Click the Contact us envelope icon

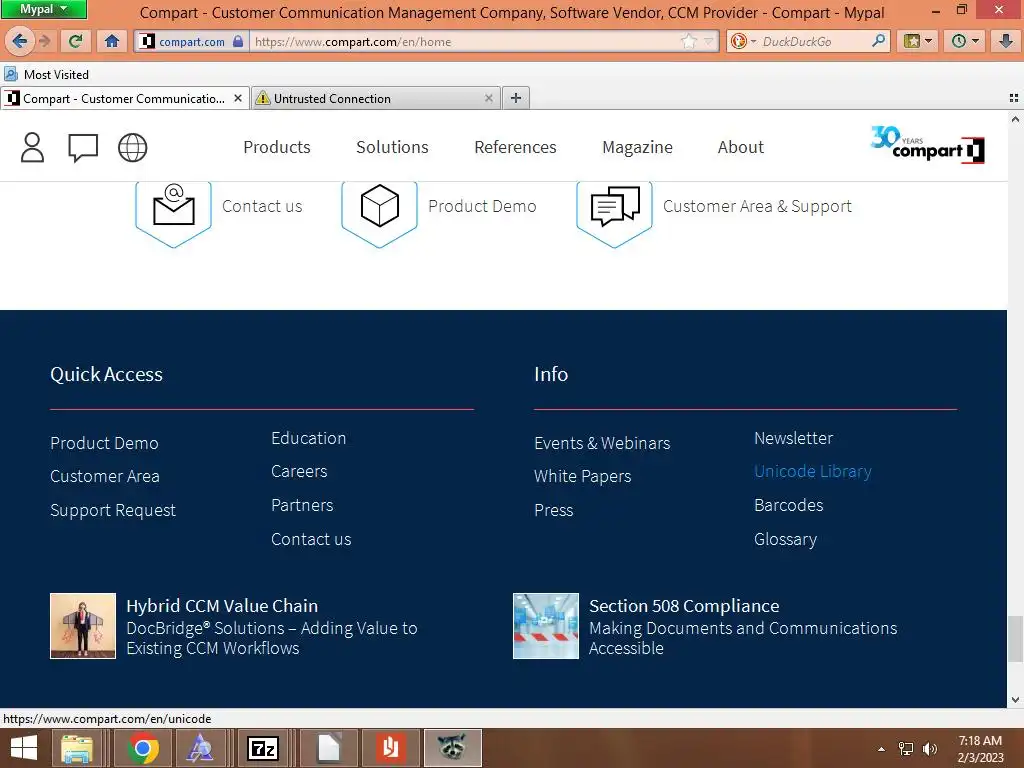click(x=173, y=208)
